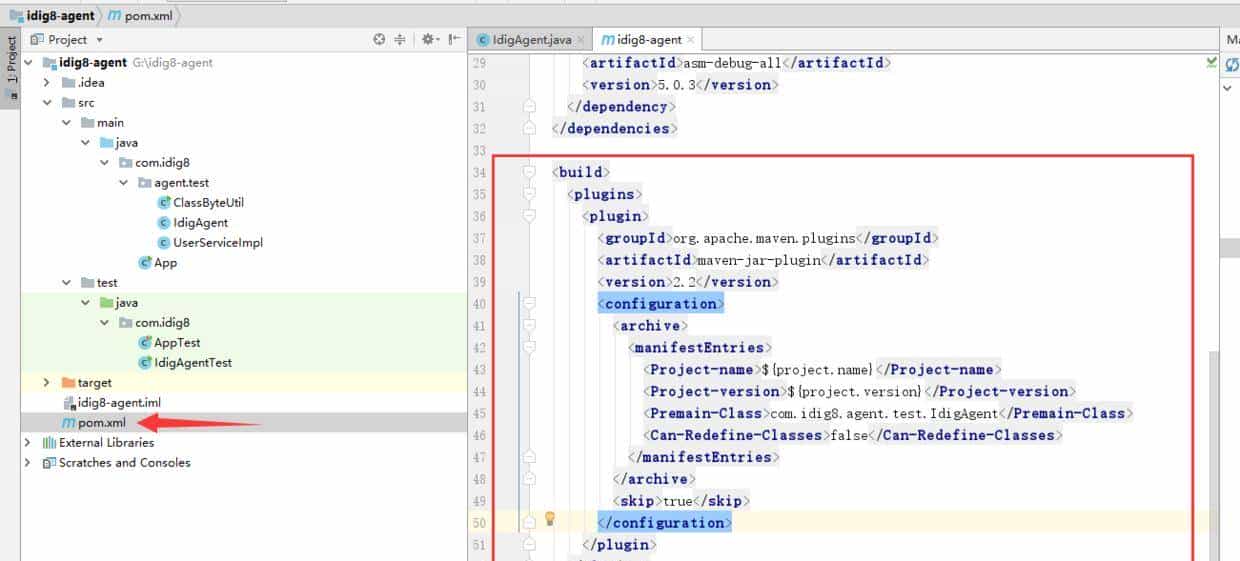Select the IdigAgent class in the tree
Image resolution: width=1240 pixels, height=561 pixels.
click(200, 222)
